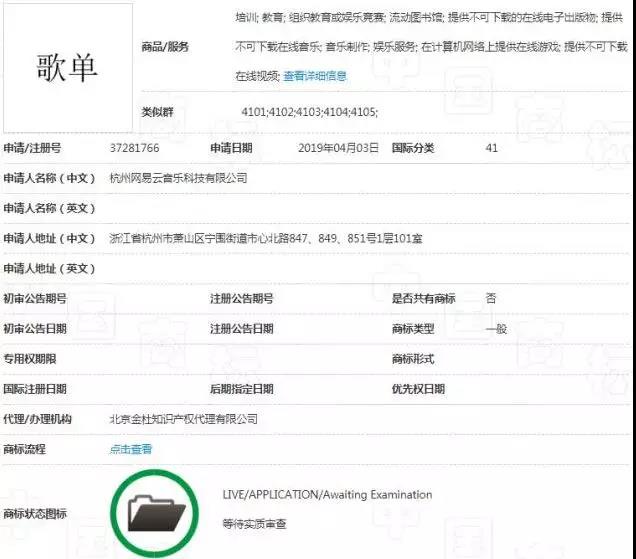Click the 国际注册日期 label
This screenshot has width=636, height=559.
pyautogui.click(x=35, y=389)
